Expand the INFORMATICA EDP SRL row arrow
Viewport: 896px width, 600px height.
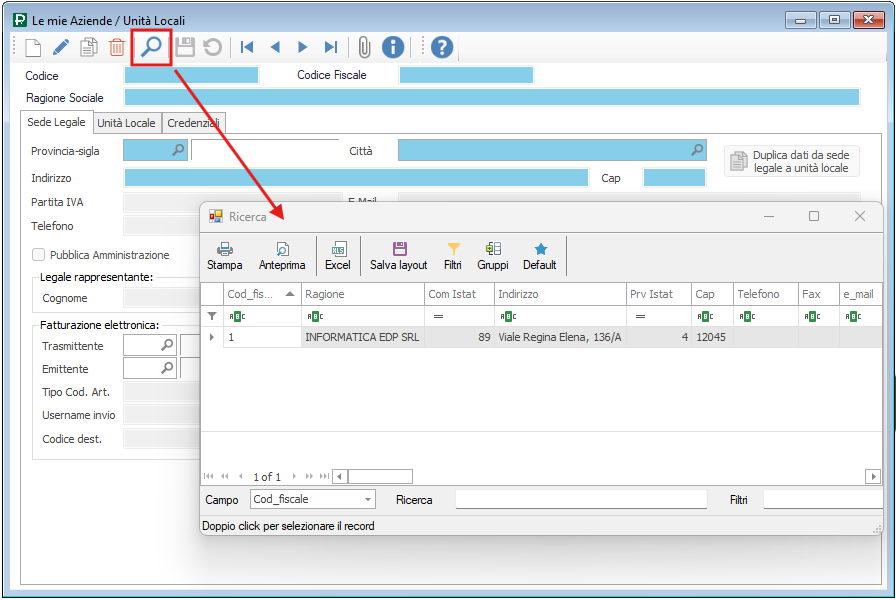[211, 338]
